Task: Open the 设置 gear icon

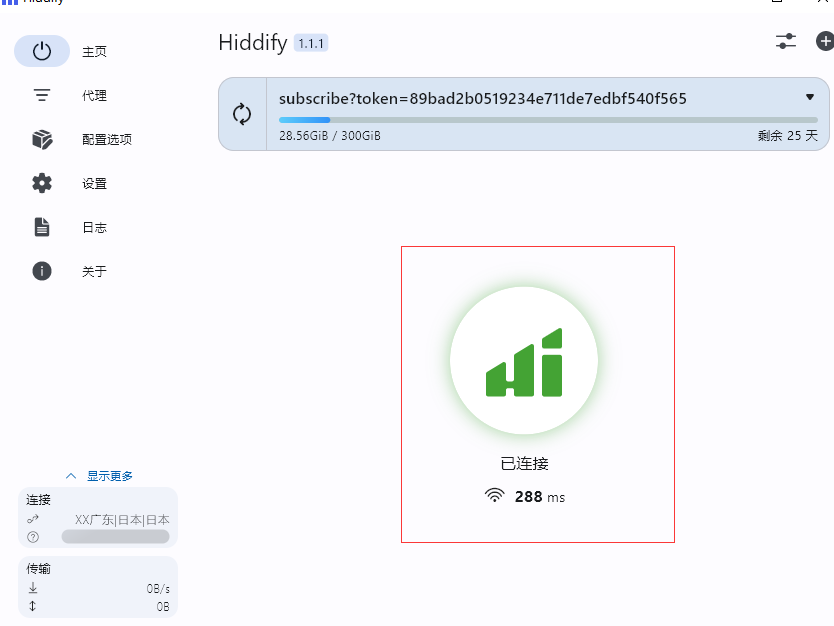Action: (x=42, y=183)
